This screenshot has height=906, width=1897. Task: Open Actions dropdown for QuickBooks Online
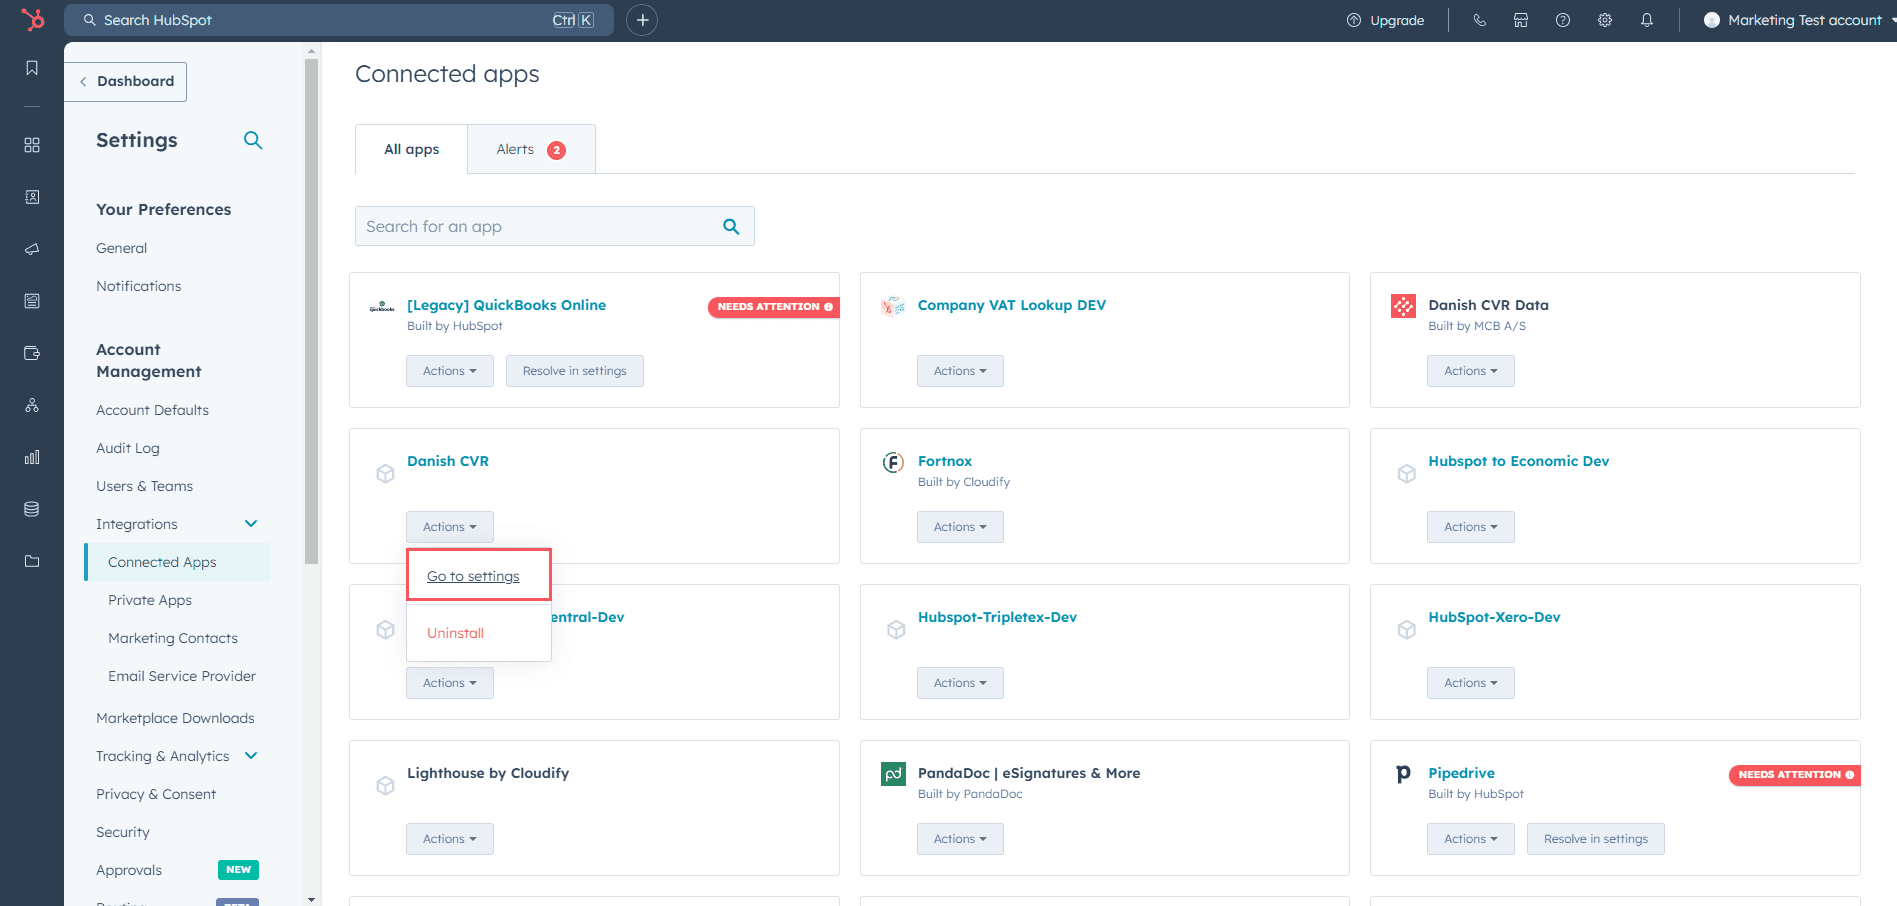click(x=449, y=371)
